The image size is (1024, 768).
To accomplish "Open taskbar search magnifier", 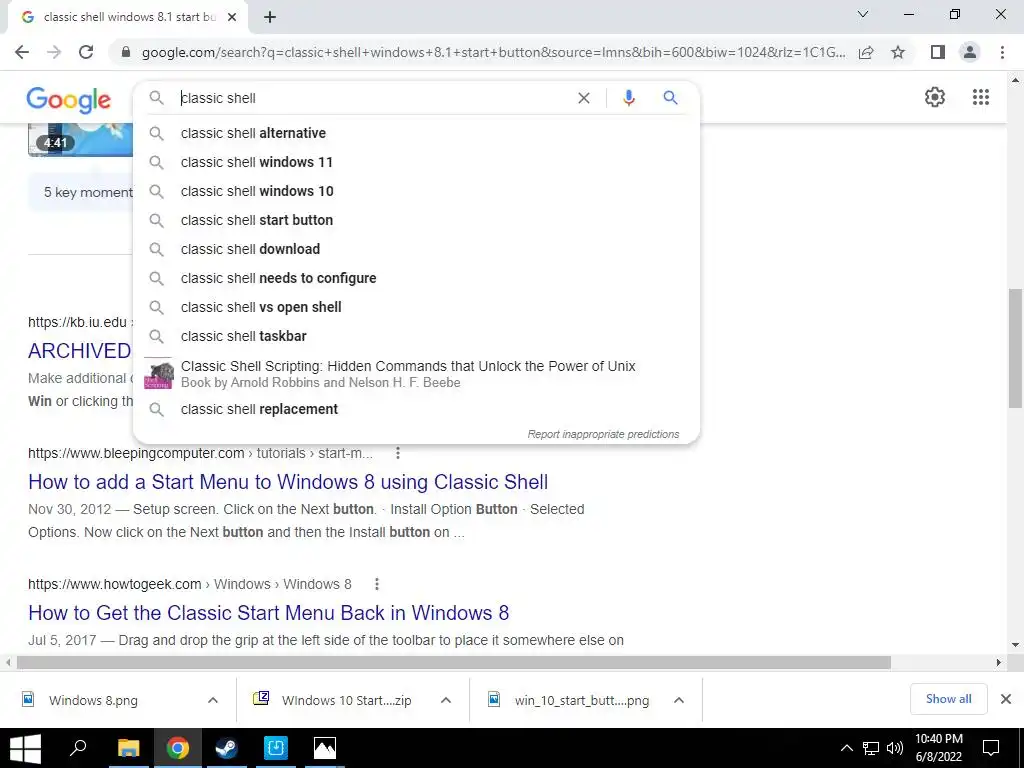I will 78,748.
